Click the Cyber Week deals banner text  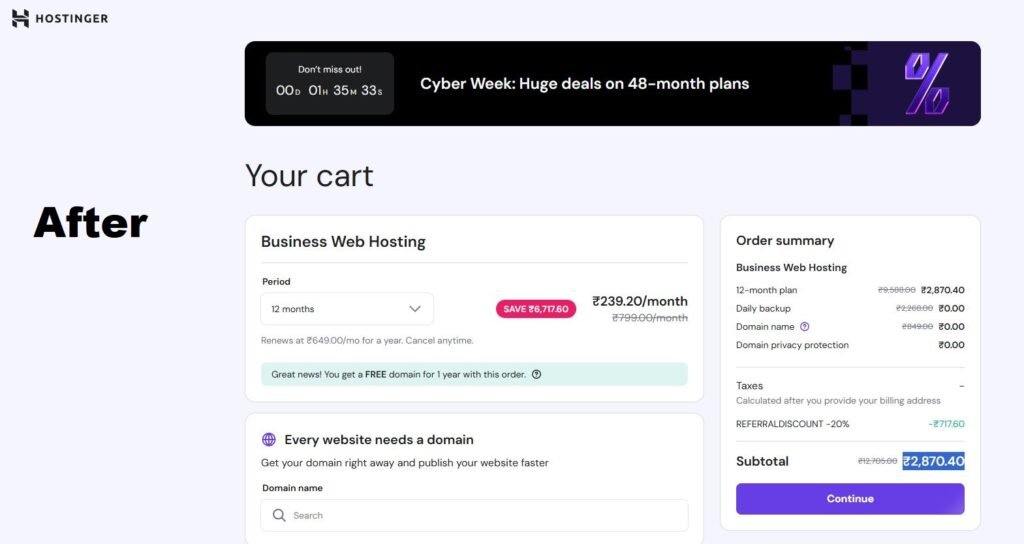(x=584, y=83)
